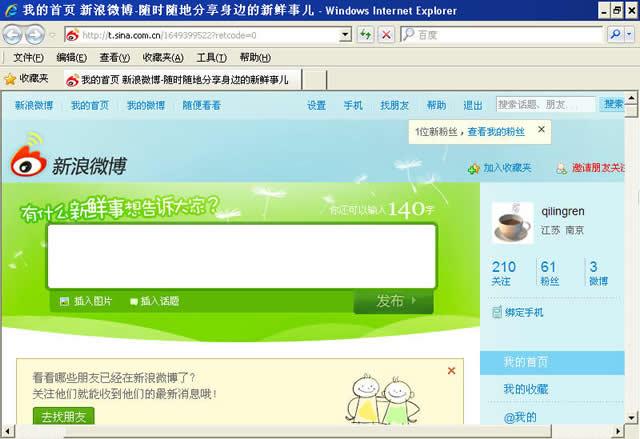The width and height of the screenshot is (640, 439).
Task: Click the blue 搜索 button
Action: [x=612, y=104]
